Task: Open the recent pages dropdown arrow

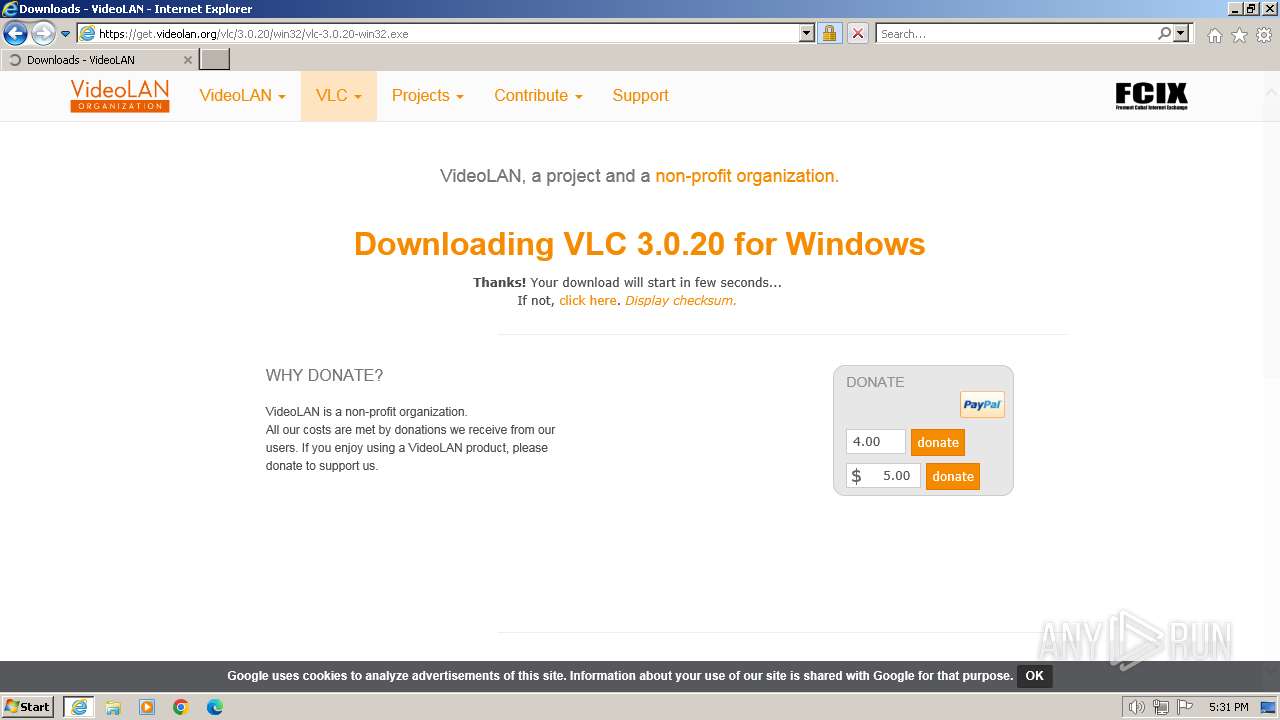Action: (66, 34)
